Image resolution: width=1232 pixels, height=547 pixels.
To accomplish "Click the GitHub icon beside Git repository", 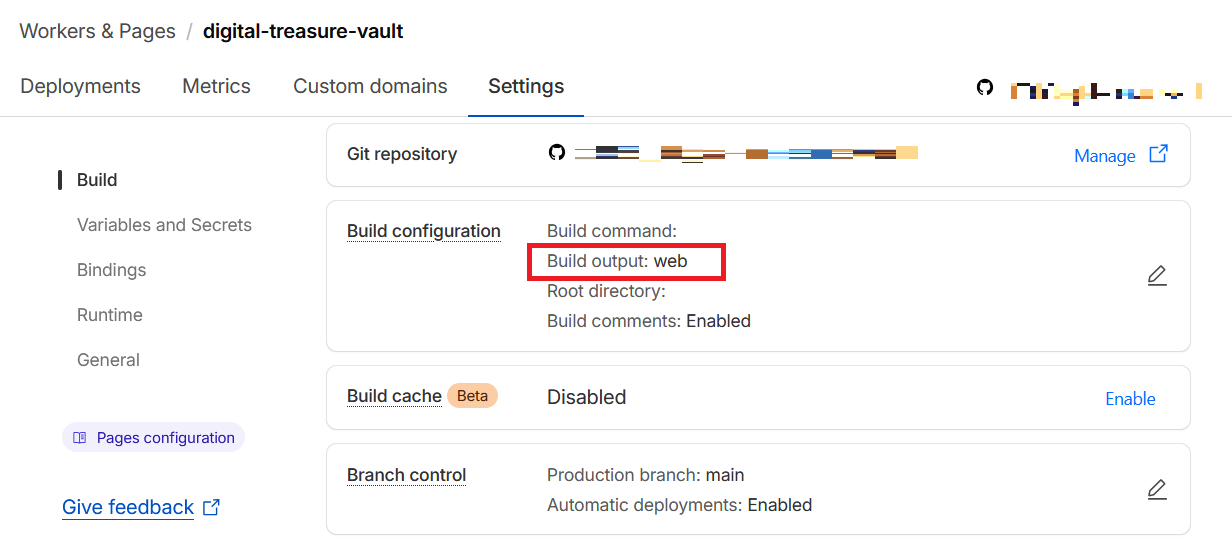I will [557, 153].
